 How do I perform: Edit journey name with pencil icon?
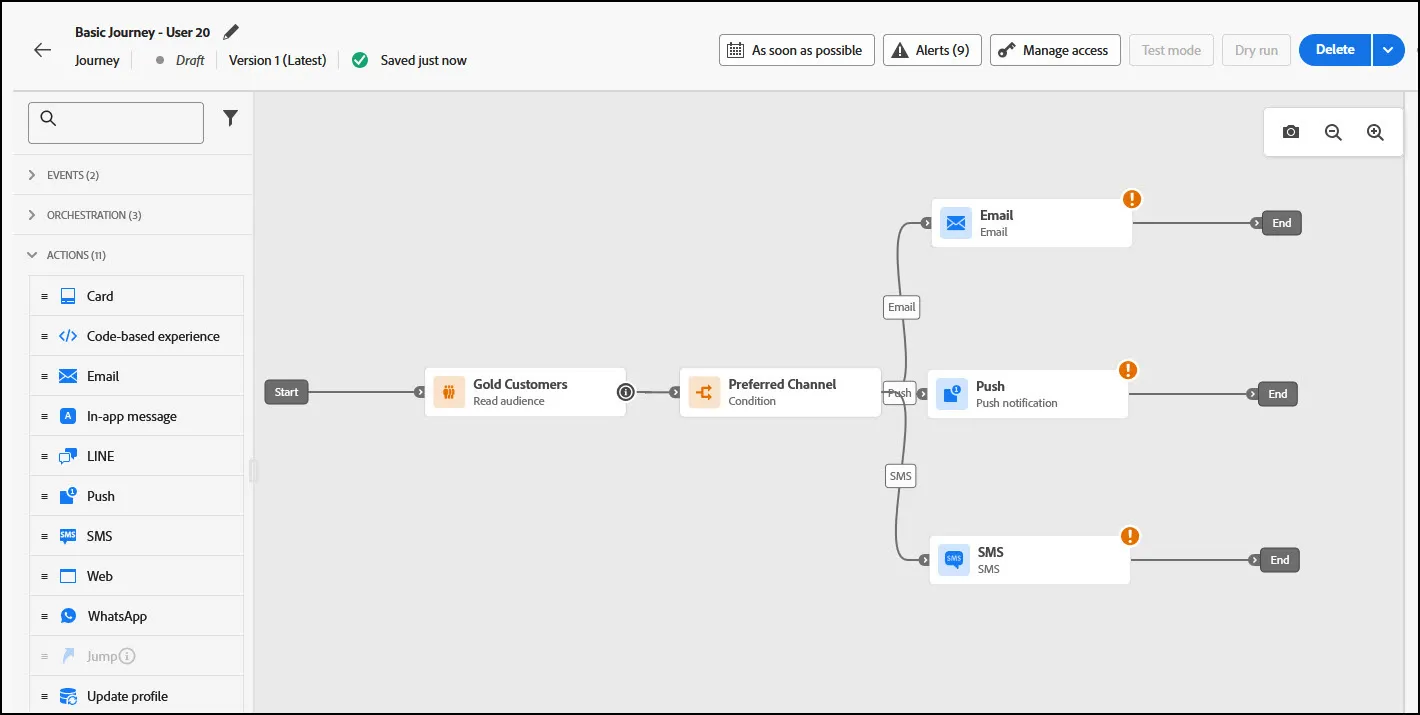tap(231, 32)
